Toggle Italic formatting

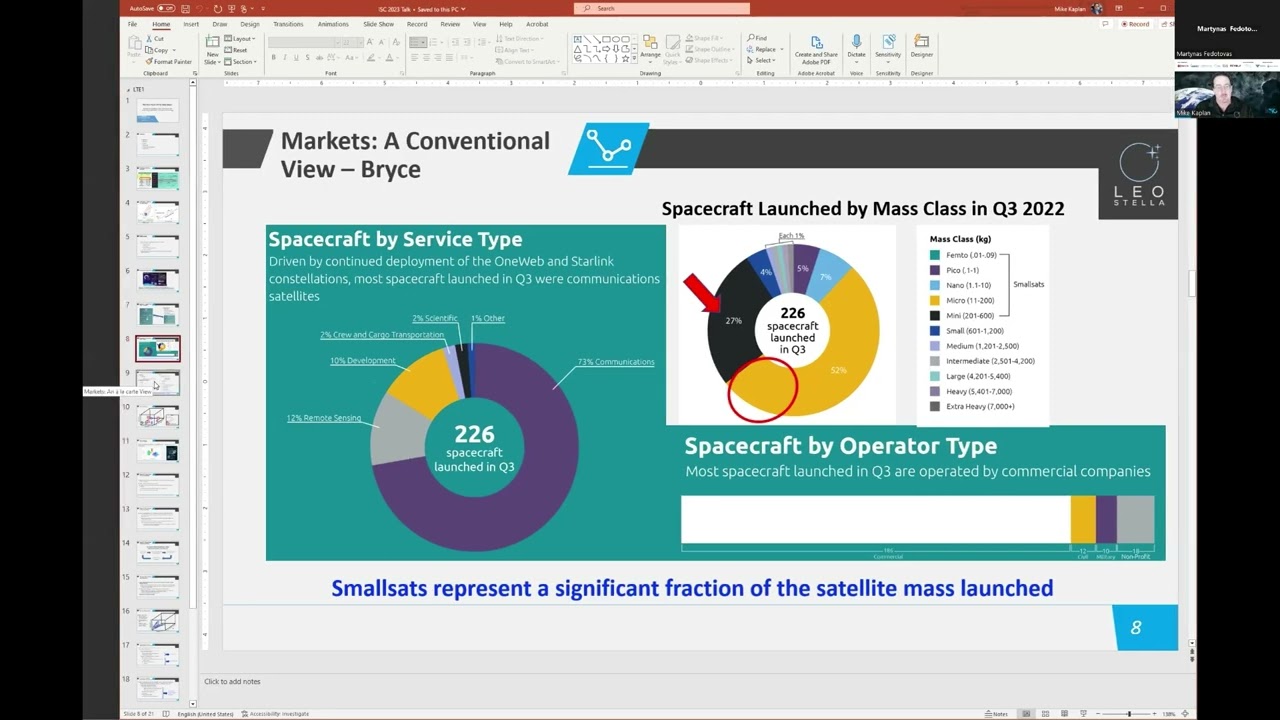pyautogui.click(x=284, y=57)
